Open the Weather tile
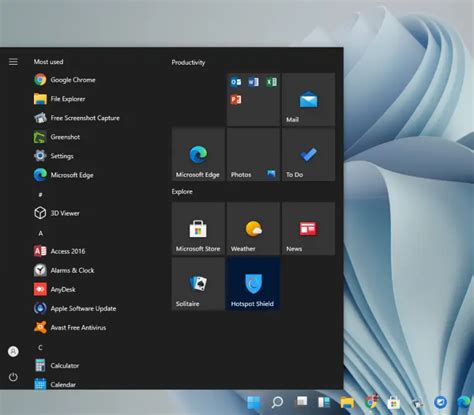 pyautogui.click(x=253, y=229)
